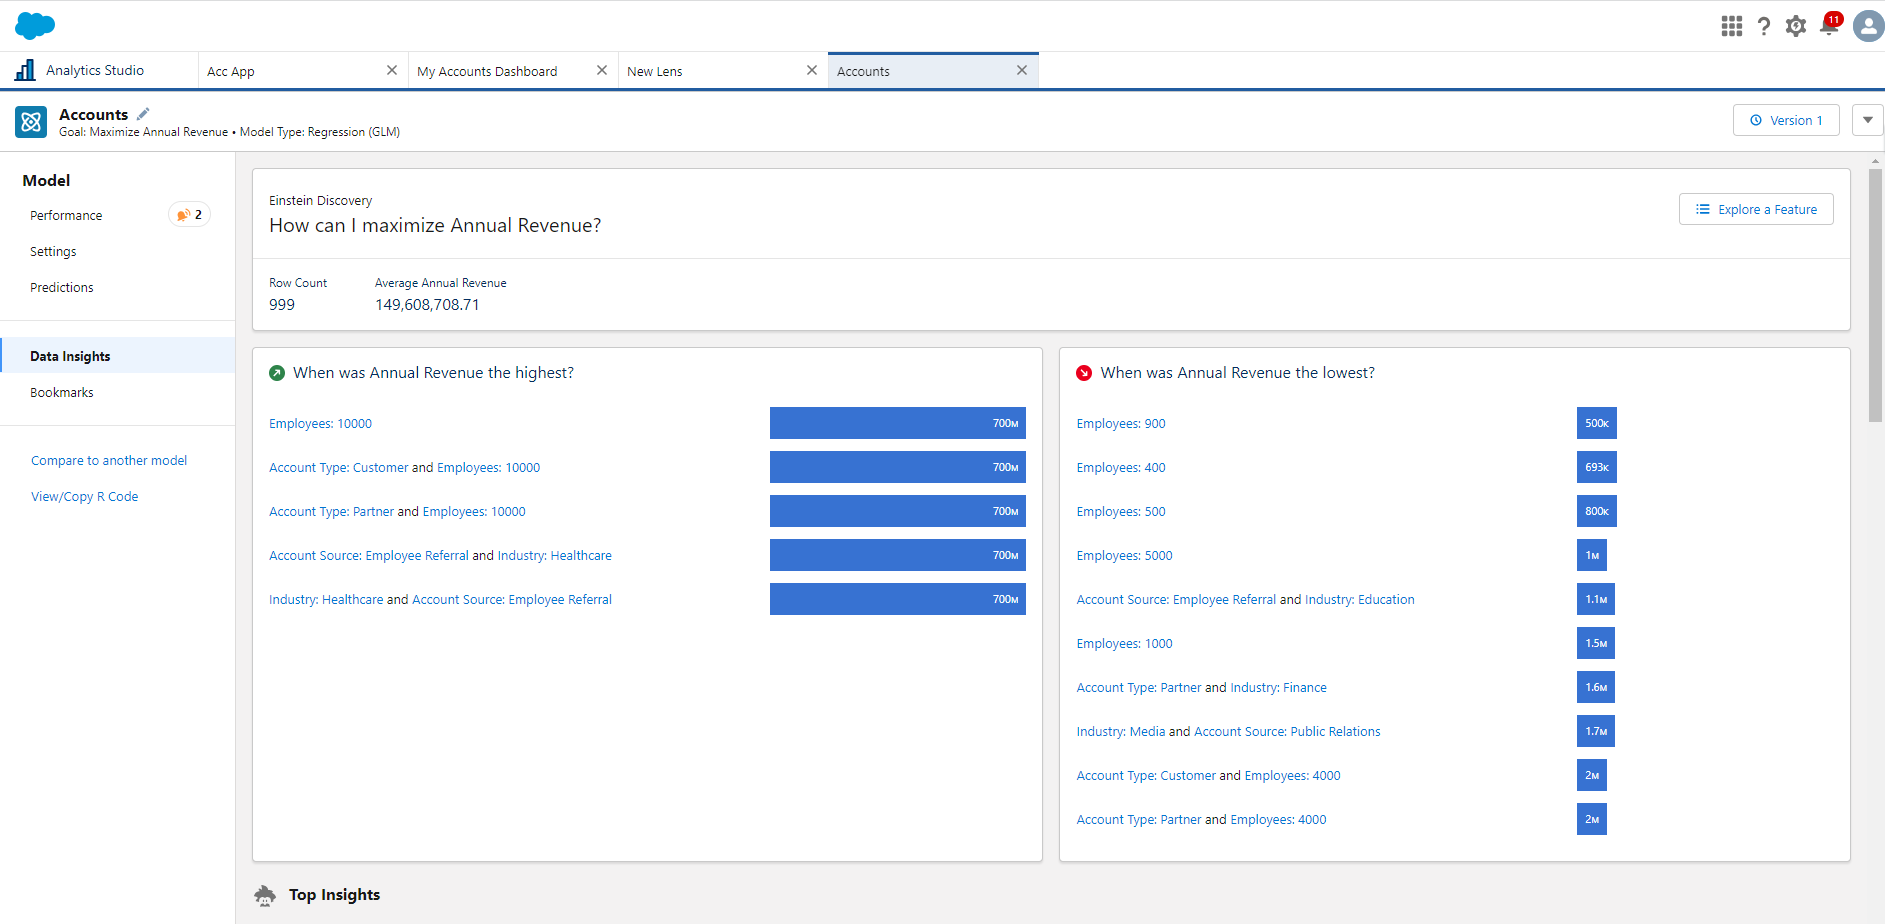Select Bookmarks in the left sidebar
Viewport: 1885px width, 924px height.
tap(62, 391)
